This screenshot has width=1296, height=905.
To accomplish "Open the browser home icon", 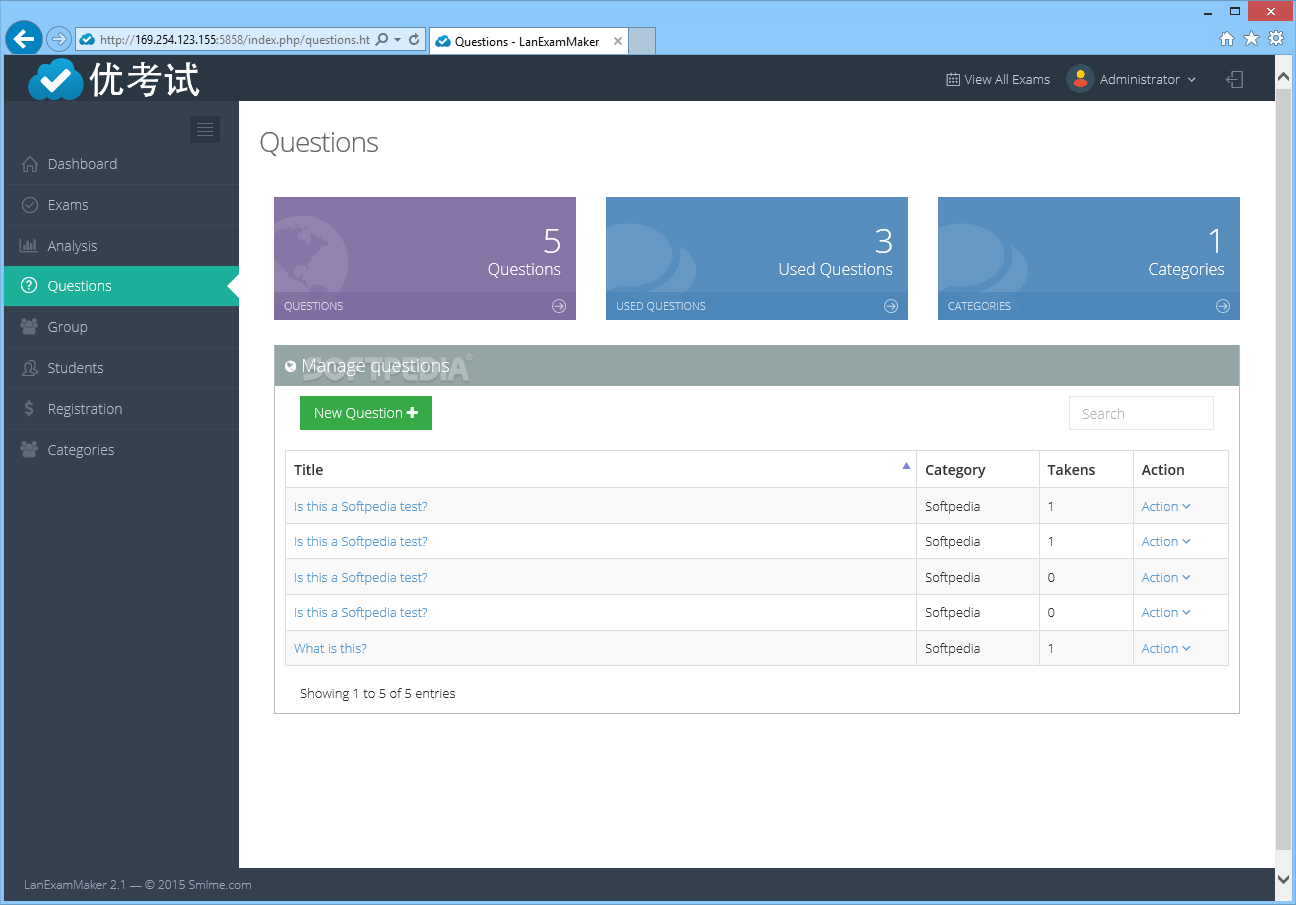I will pyautogui.click(x=1227, y=39).
